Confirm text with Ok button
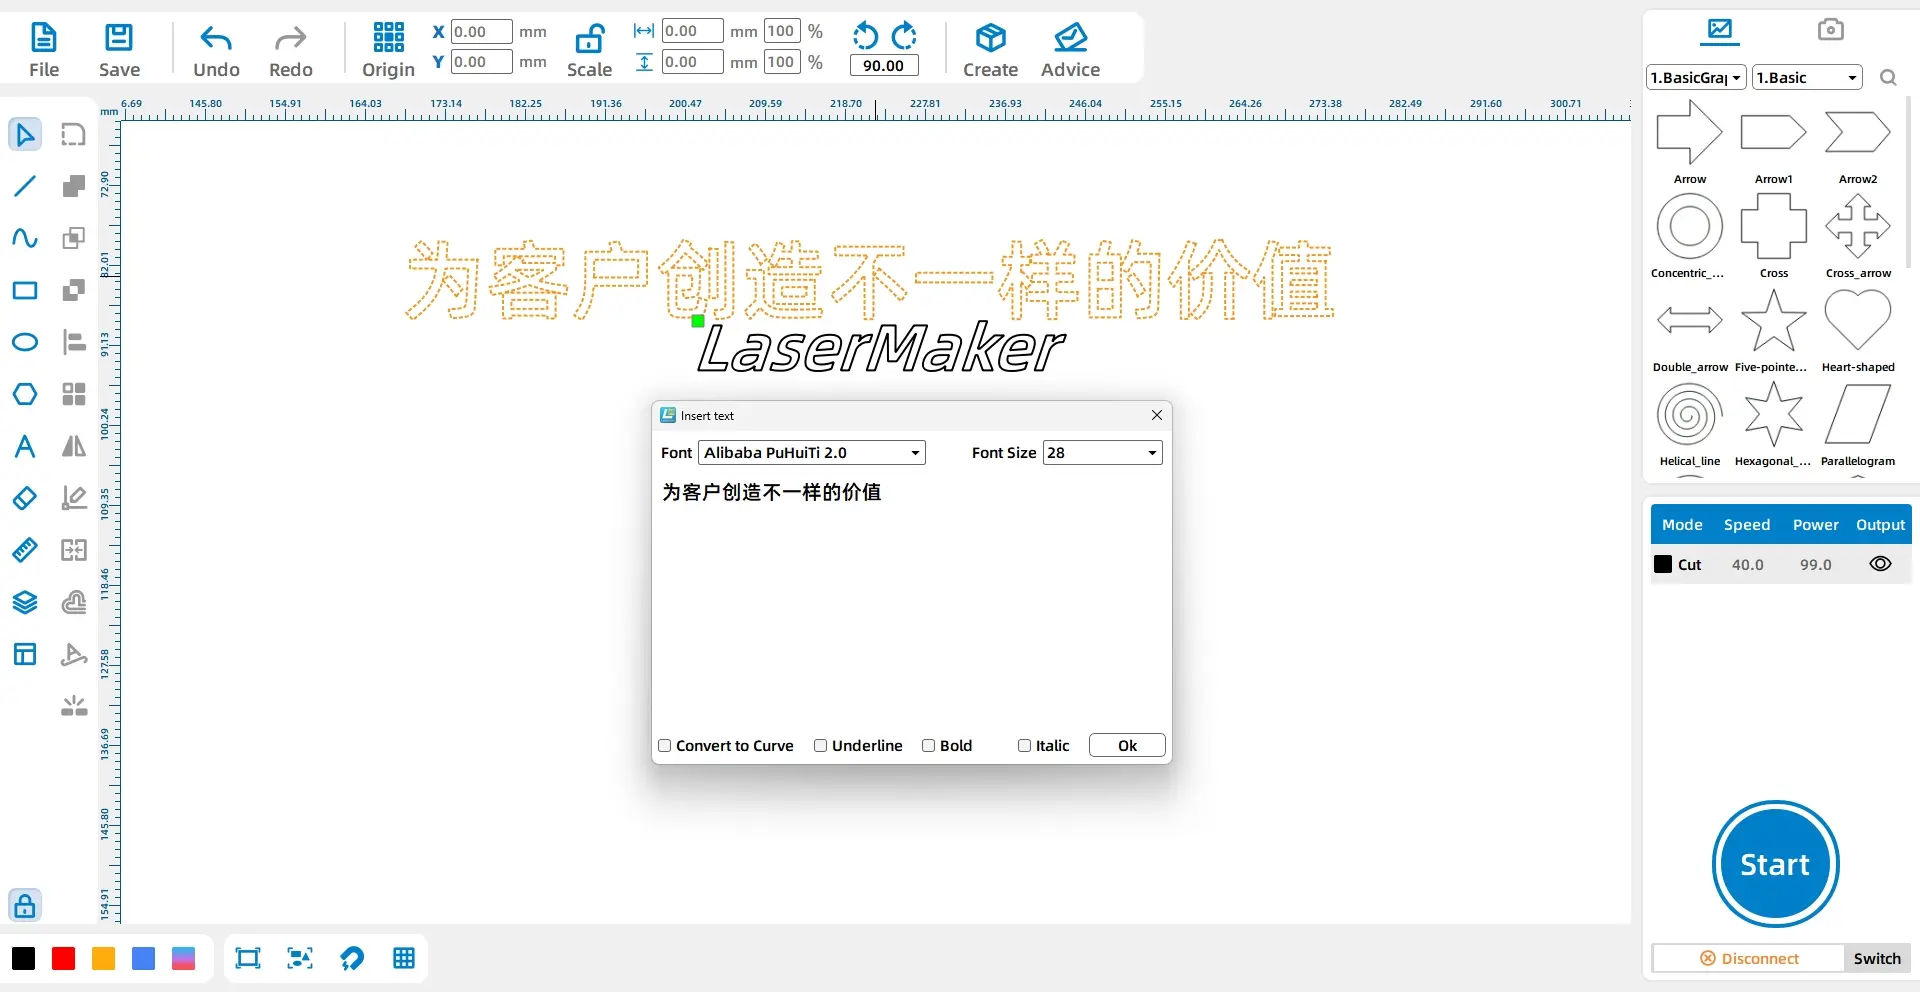The width and height of the screenshot is (1920, 992). (x=1127, y=746)
